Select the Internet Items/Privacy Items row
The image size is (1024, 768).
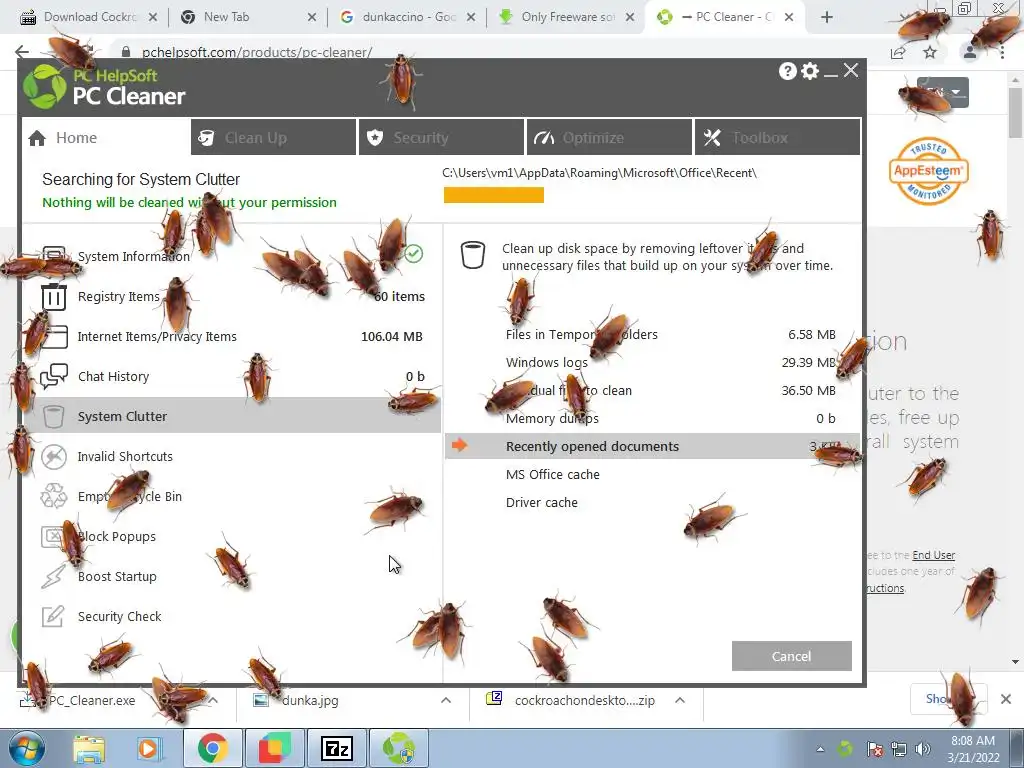click(x=232, y=336)
